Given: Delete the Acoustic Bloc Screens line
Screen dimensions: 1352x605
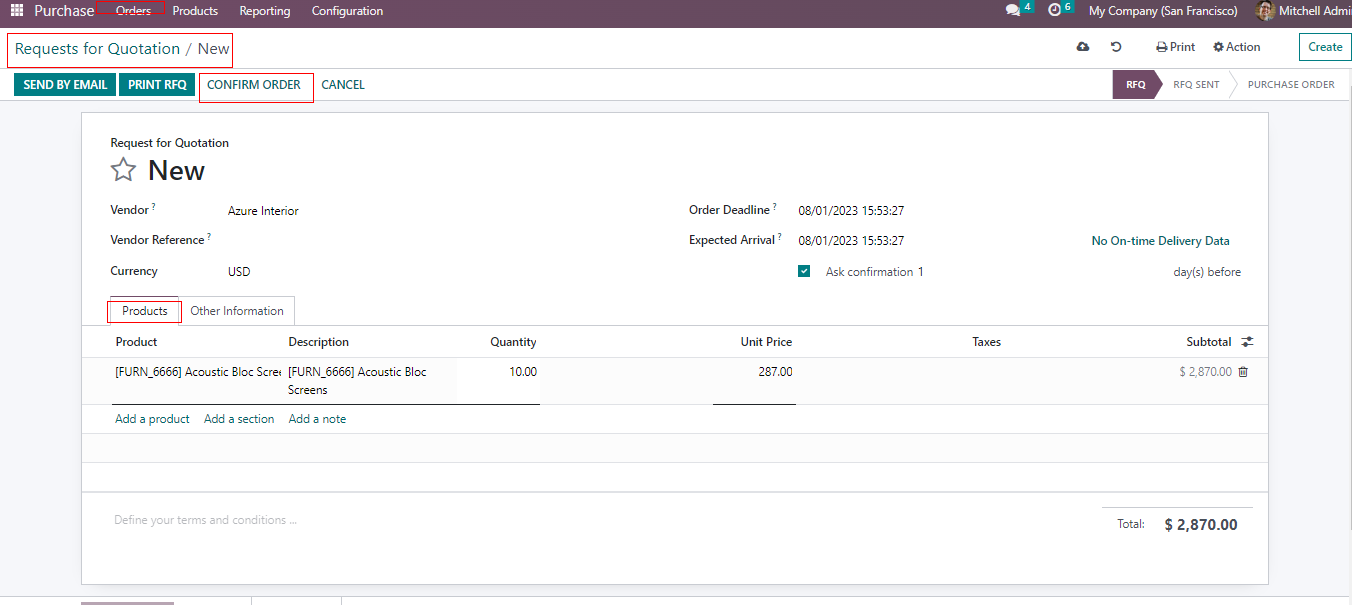Looking at the screenshot, I should coord(1243,372).
